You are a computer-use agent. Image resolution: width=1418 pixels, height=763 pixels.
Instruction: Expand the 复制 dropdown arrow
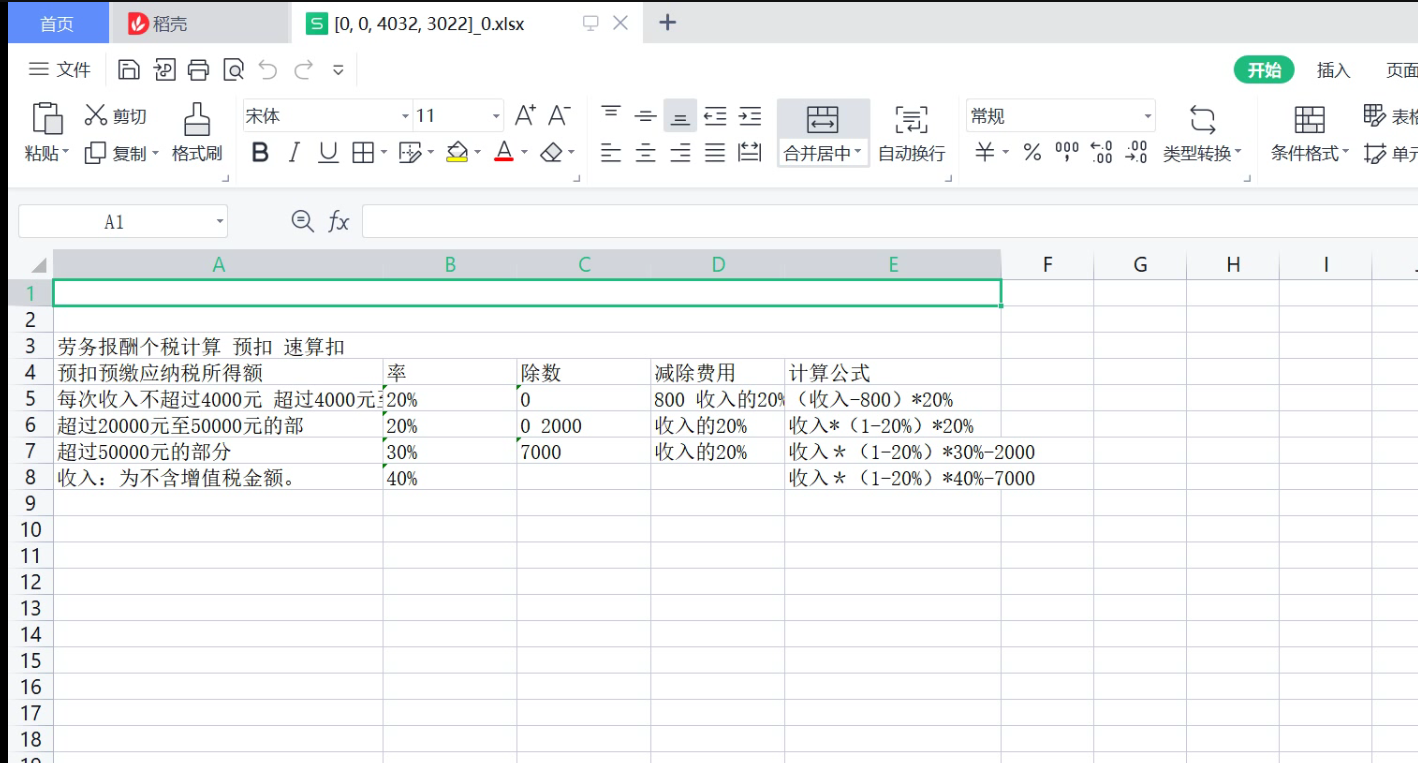tap(155, 153)
